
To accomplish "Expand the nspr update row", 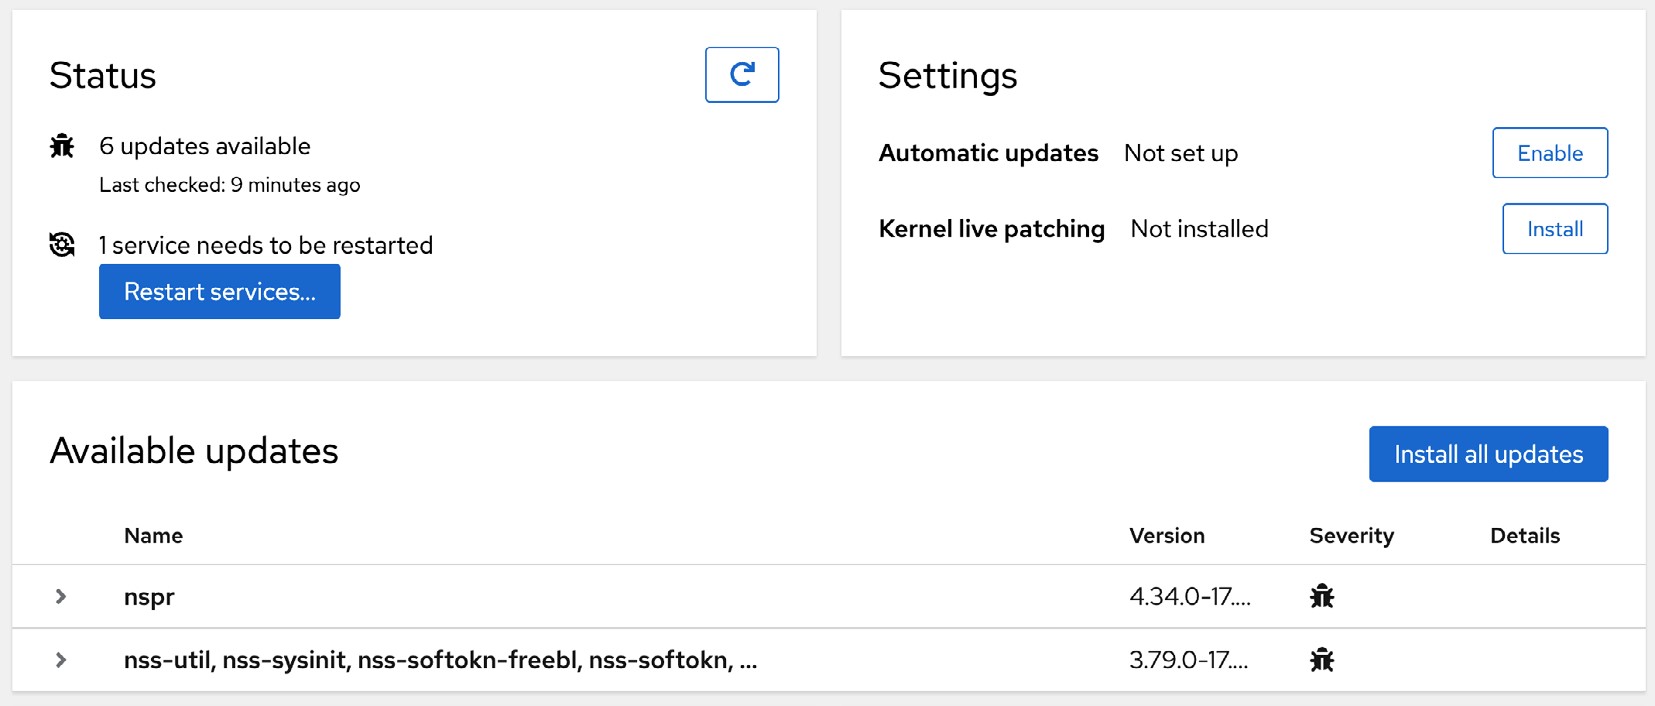I will 61,596.
